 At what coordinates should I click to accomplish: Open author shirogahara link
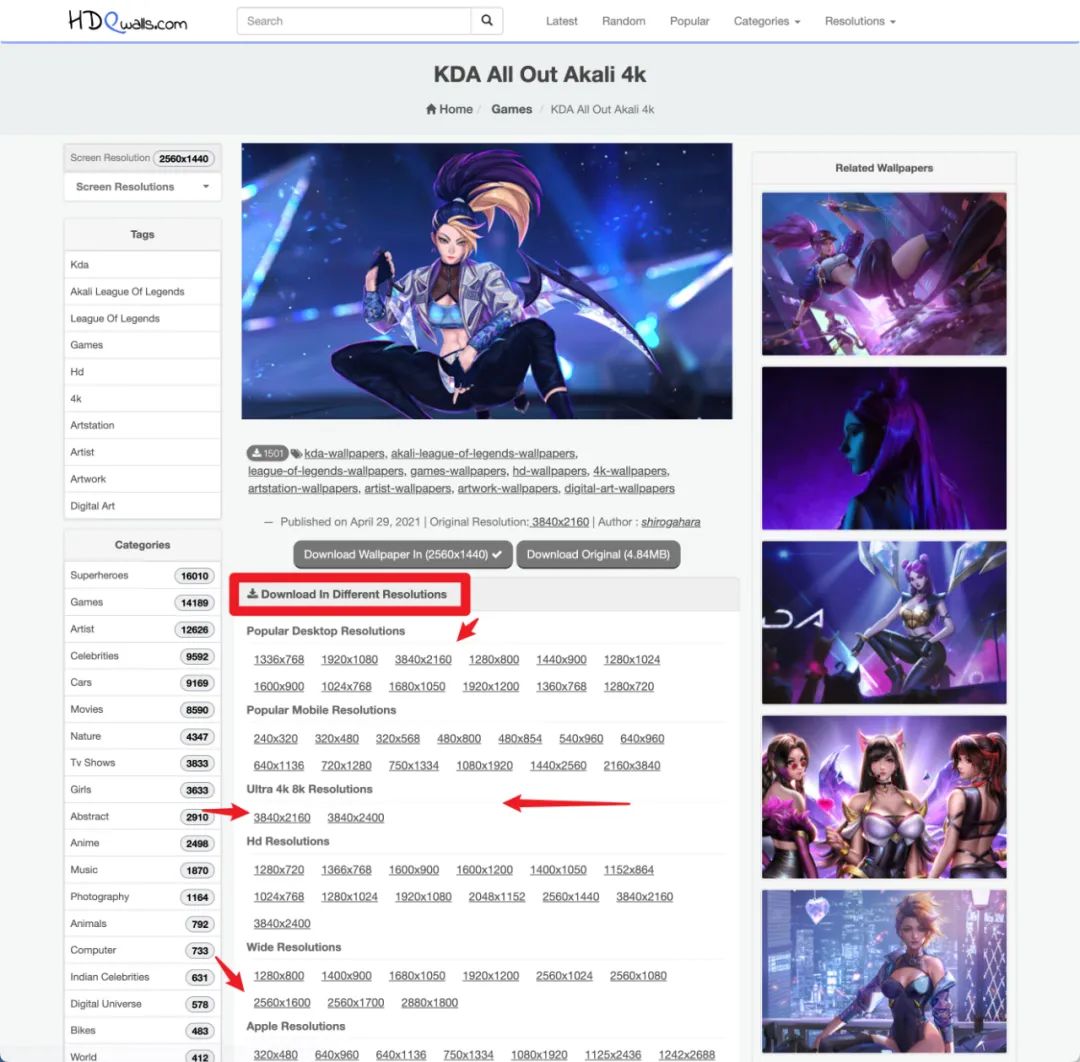[671, 522]
